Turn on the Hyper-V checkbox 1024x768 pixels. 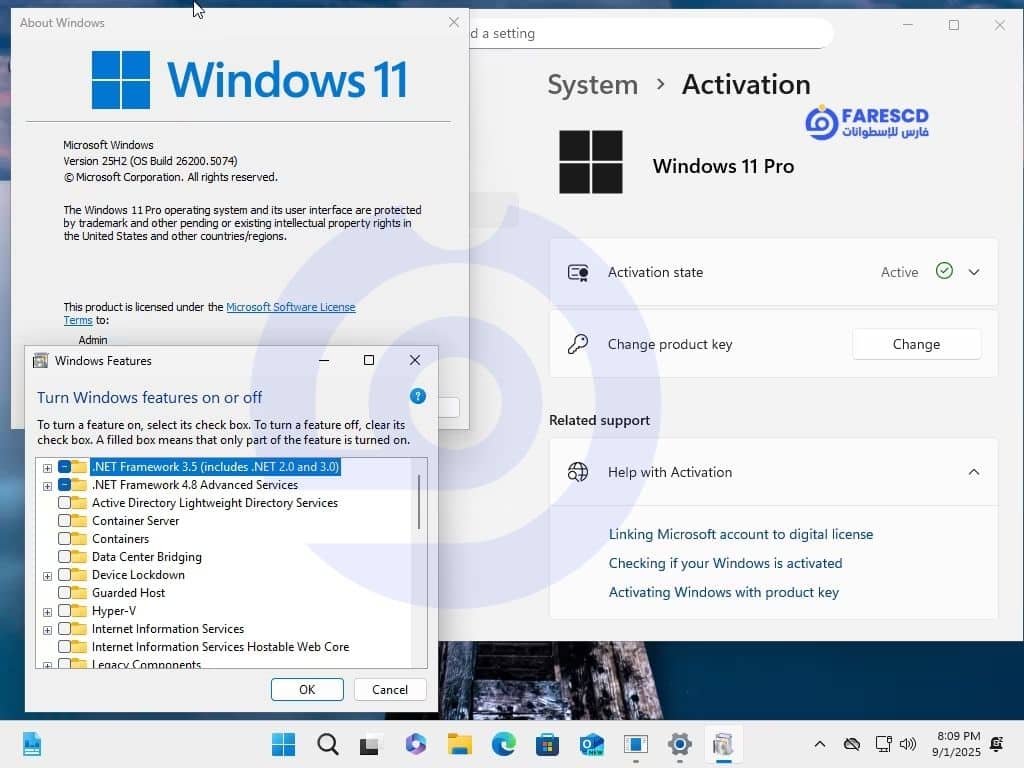pyautogui.click(x=64, y=611)
